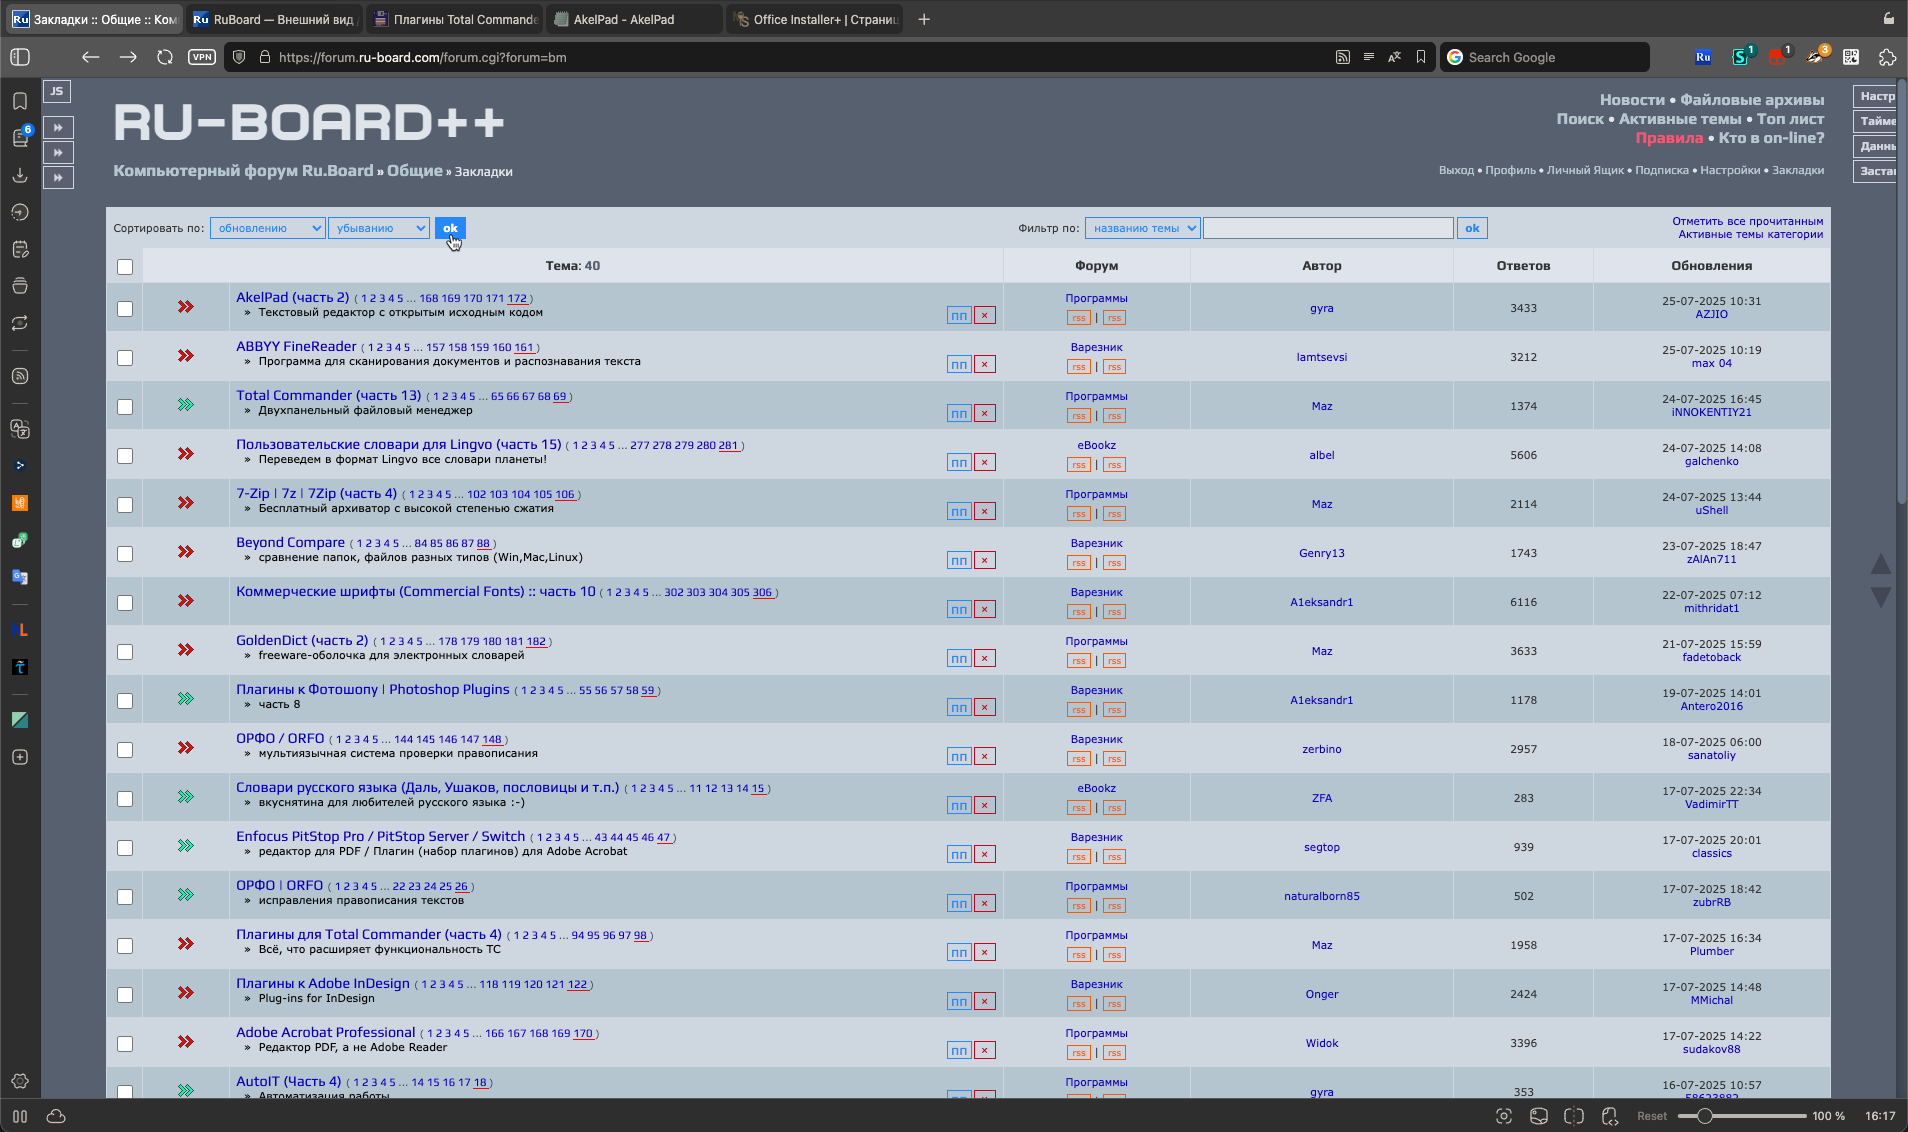
Task: Open the Notes panel in sidebar
Action: (20, 249)
